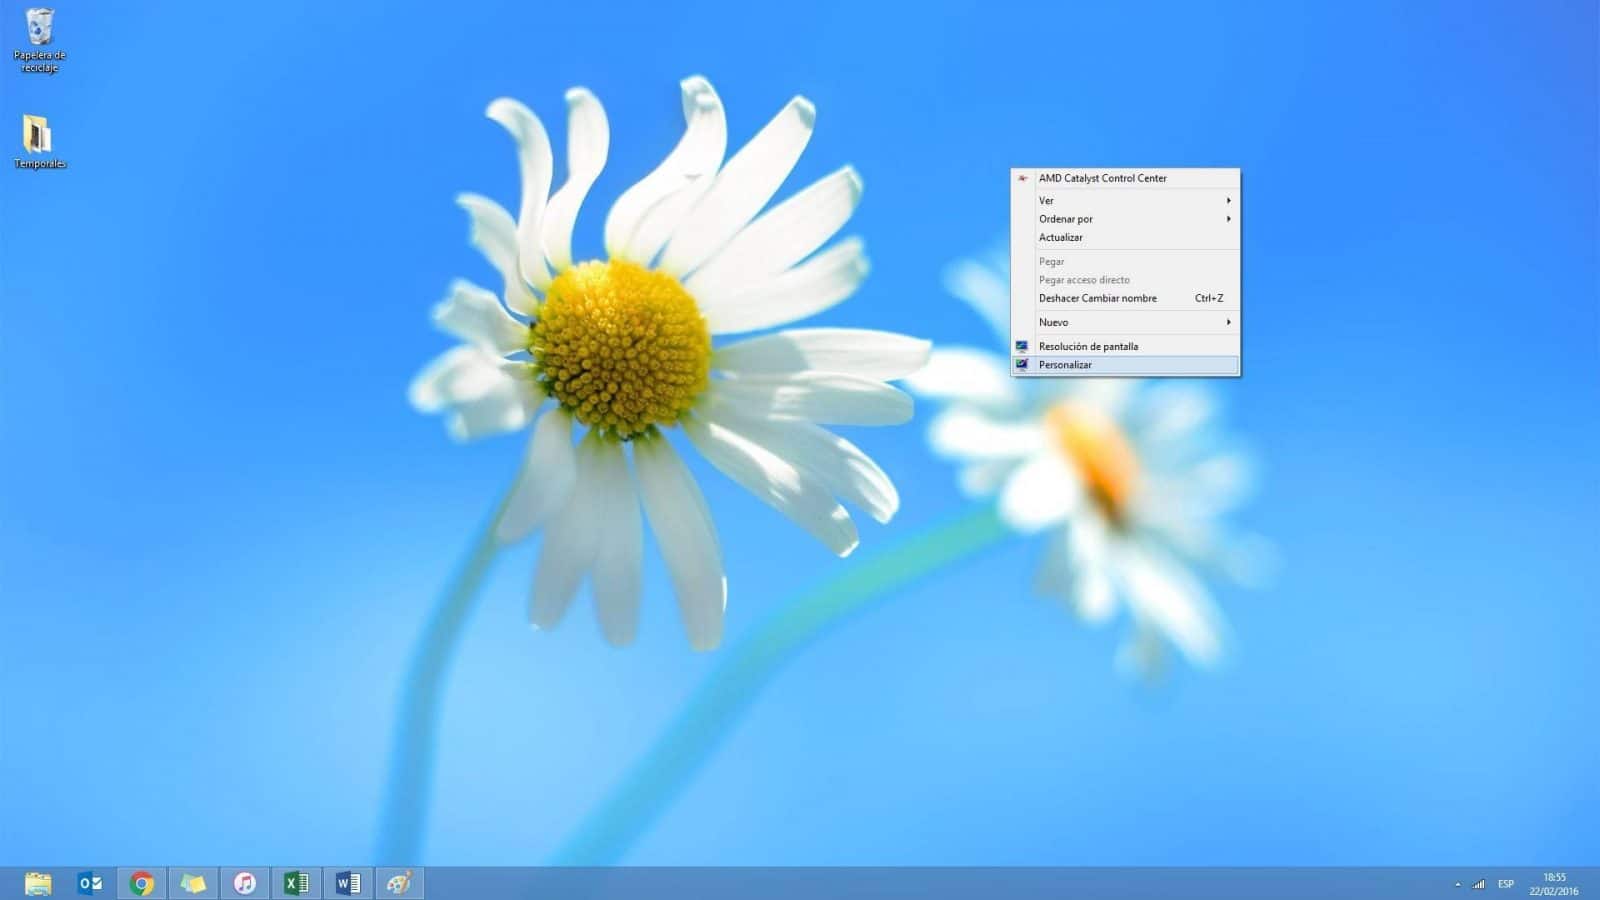Open AMD Catalyst Control Center
This screenshot has height=900, width=1600.
pos(1102,177)
